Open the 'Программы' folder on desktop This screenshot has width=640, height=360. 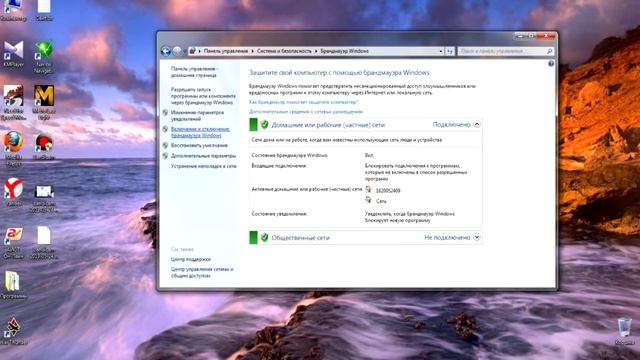tap(13, 284)
